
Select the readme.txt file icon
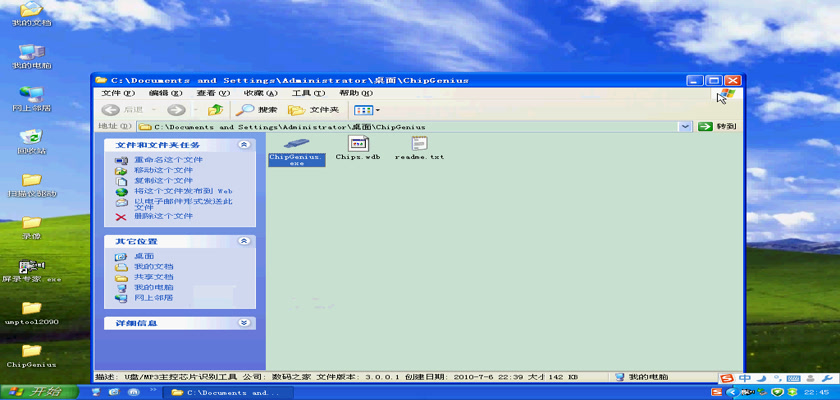pos(419,144)
